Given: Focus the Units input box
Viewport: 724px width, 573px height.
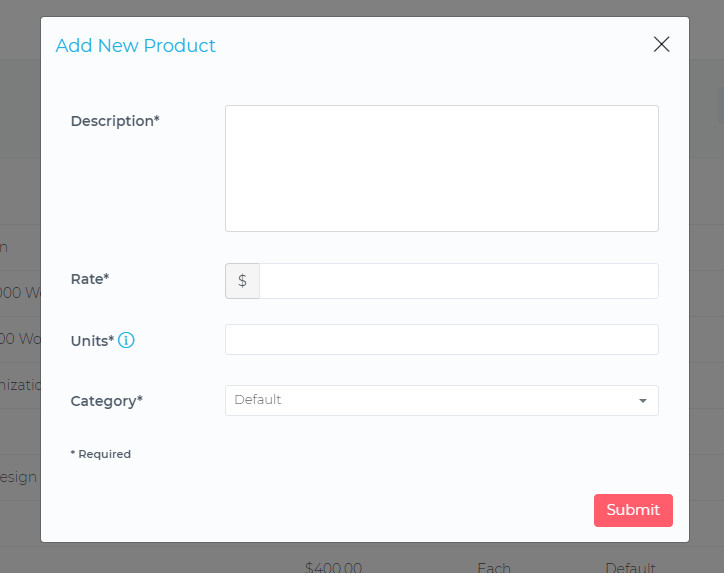Looking at the screenshot, I should [x=441, y=340].
